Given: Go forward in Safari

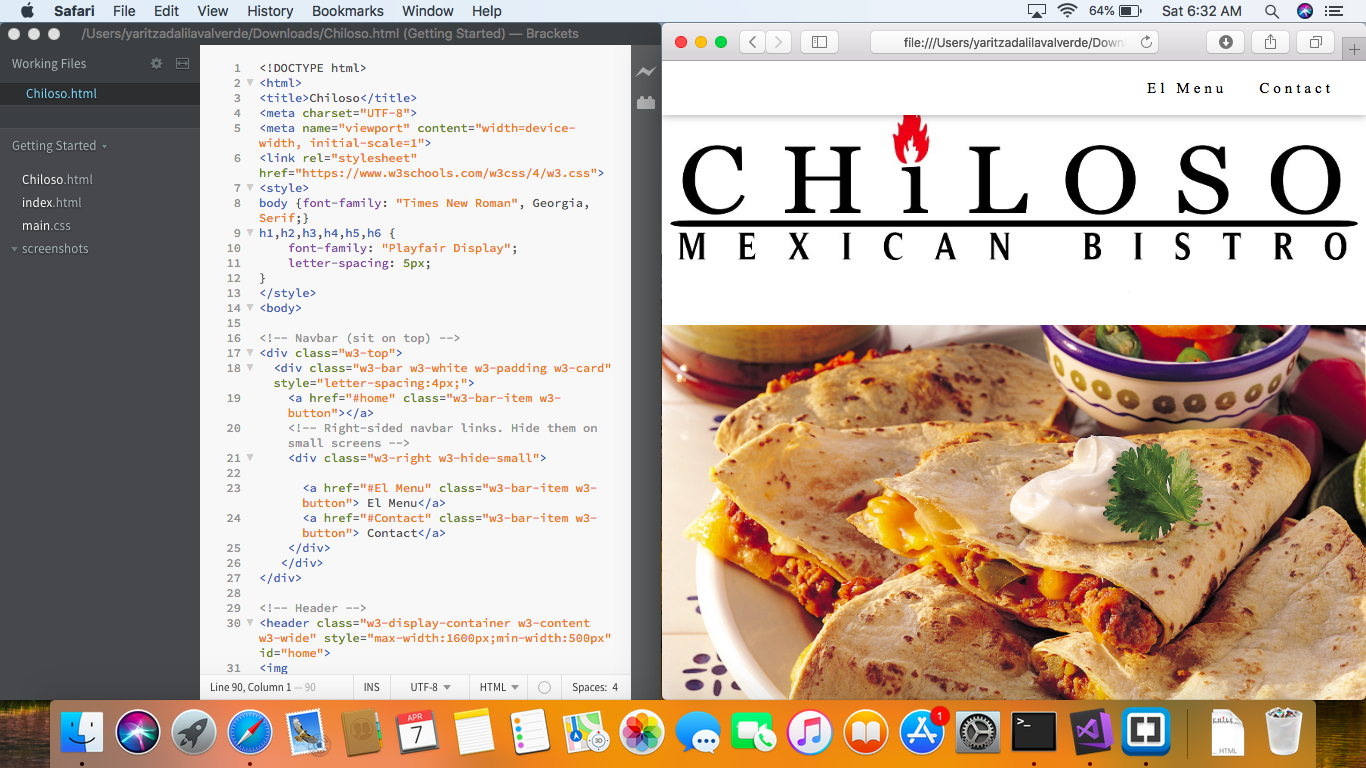Looking at the screenshot, I should [778, 42].
